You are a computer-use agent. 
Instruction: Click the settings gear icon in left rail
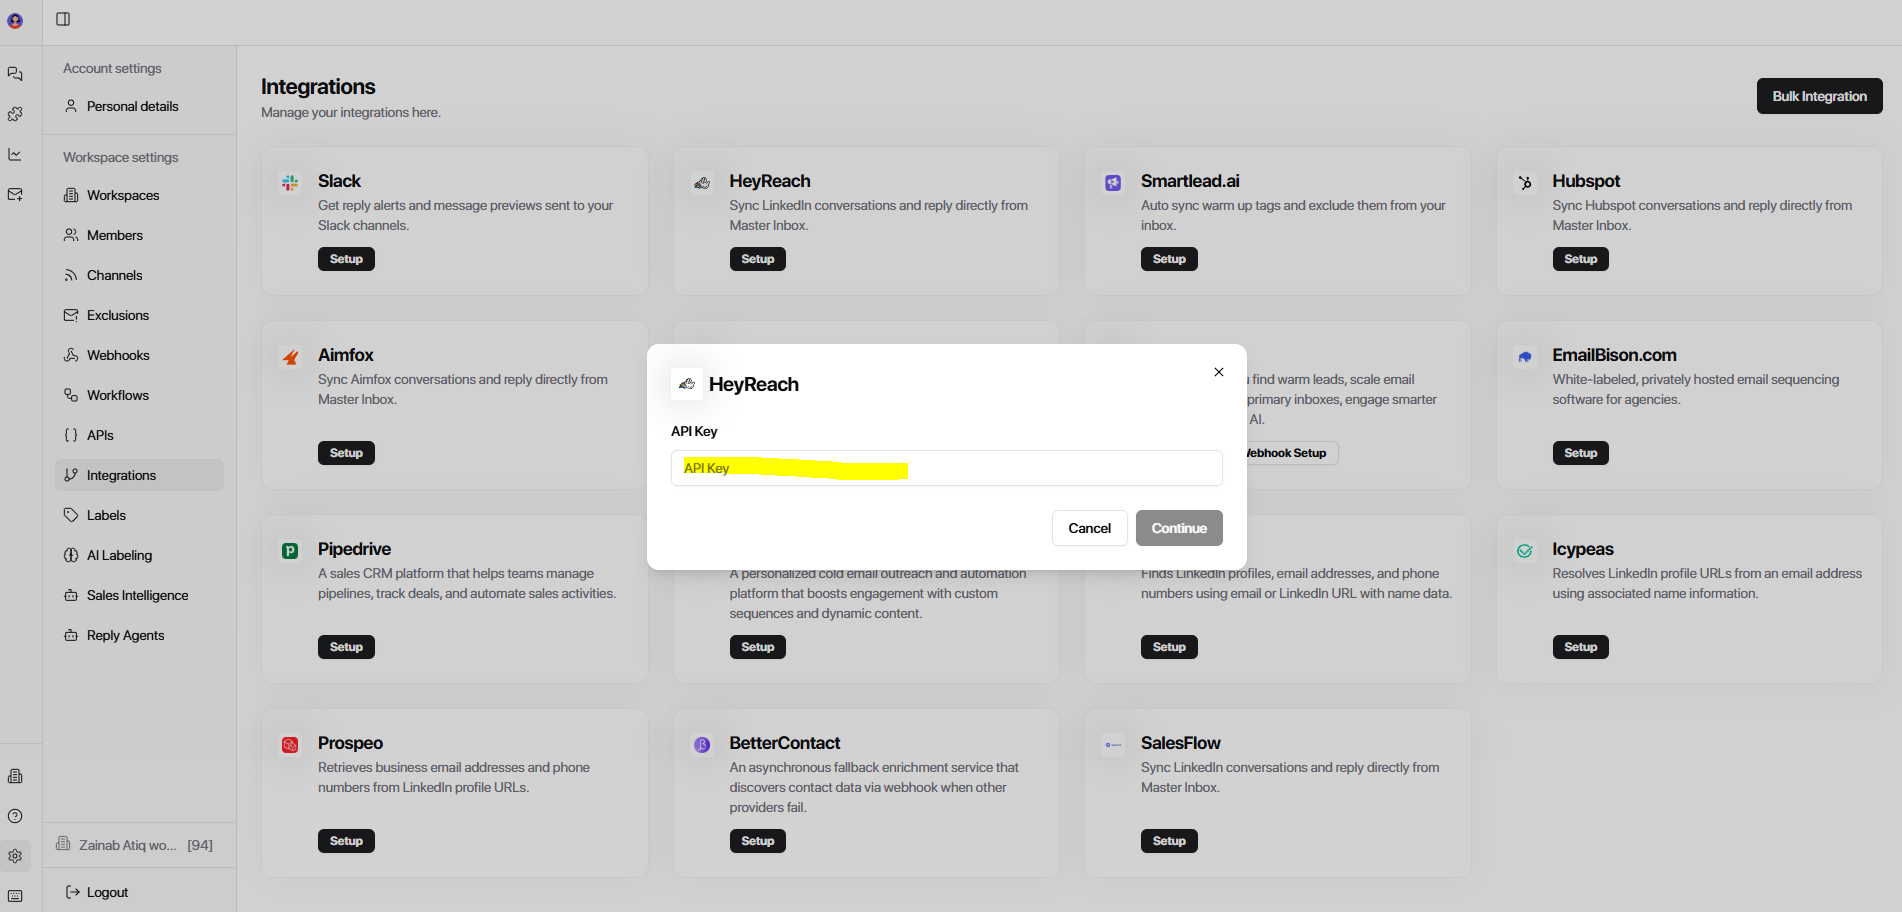point(15,856)
